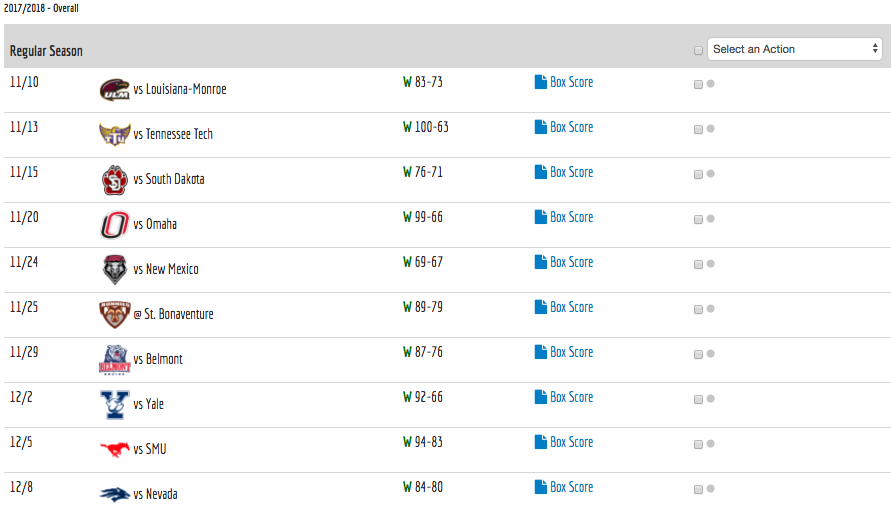The width and height of the screenshot is (891, 513).
Task: Select the checkbox in the Nevada row
Action: [x=698, y=489]
